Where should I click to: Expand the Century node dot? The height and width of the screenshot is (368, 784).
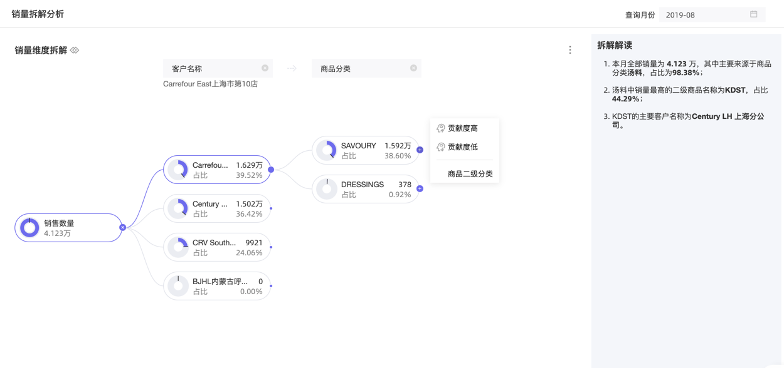pos(271,208)
